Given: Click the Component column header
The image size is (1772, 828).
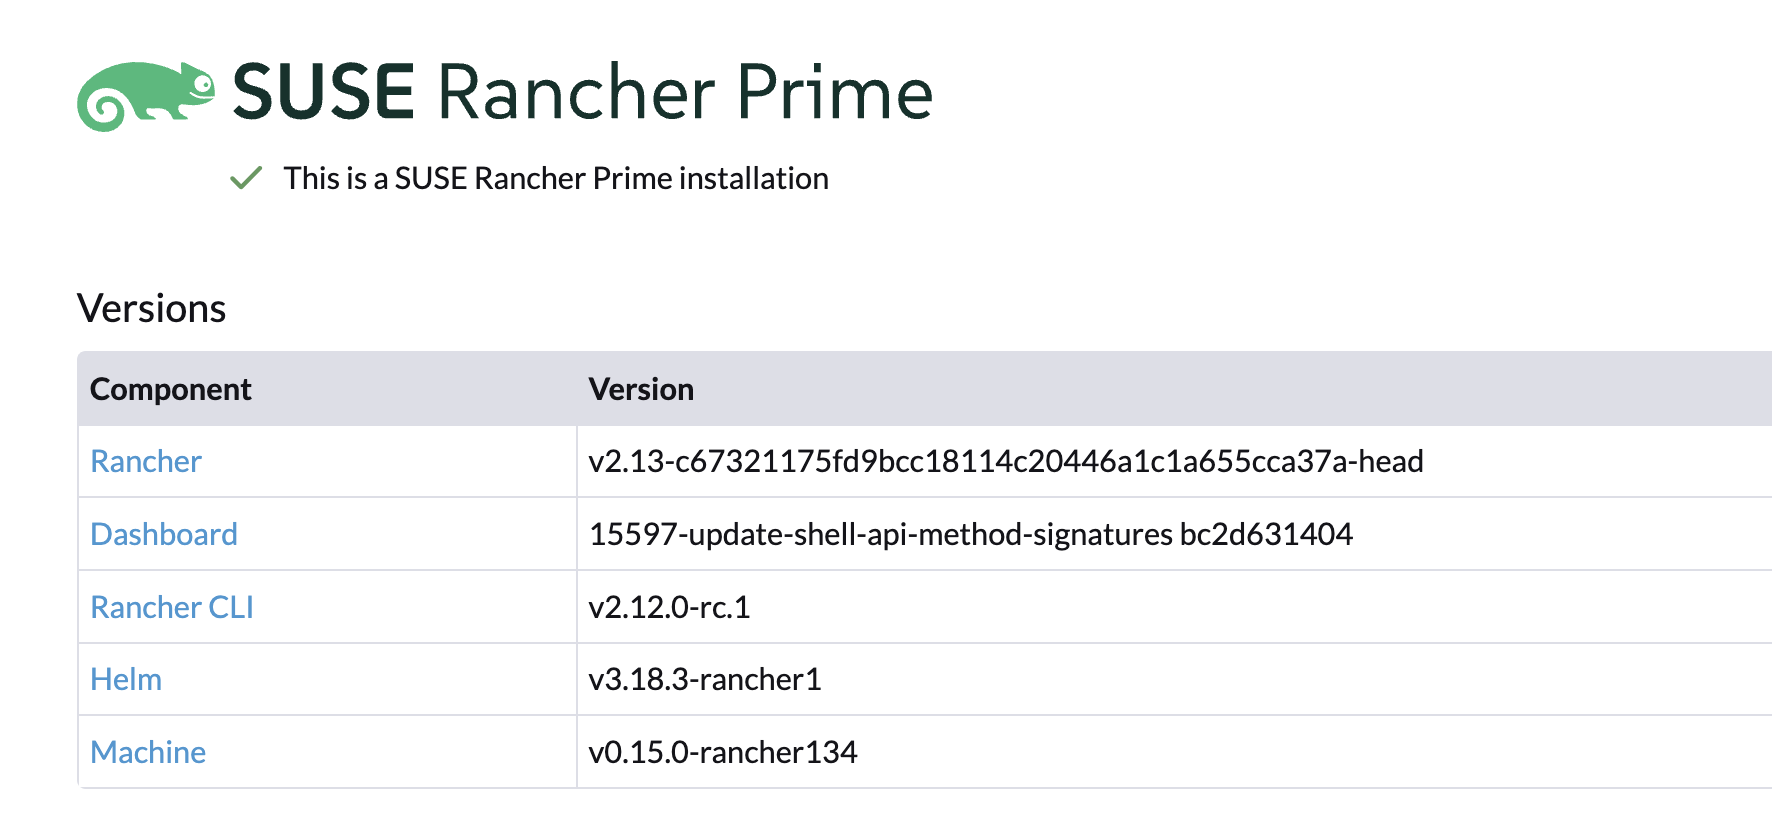Looking at the screenshot, I should [x=170, y=389].
